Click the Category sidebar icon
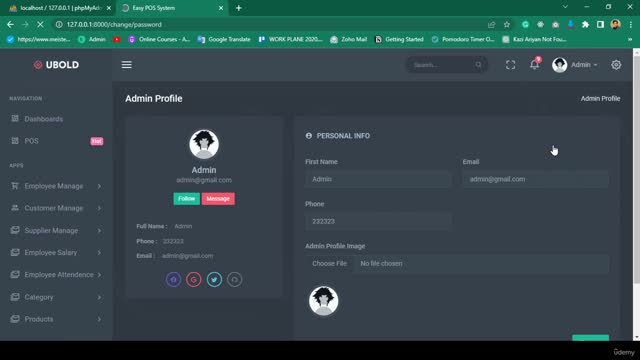The height and width of the screenshot is (360, 640). click(x=15, y=297)
